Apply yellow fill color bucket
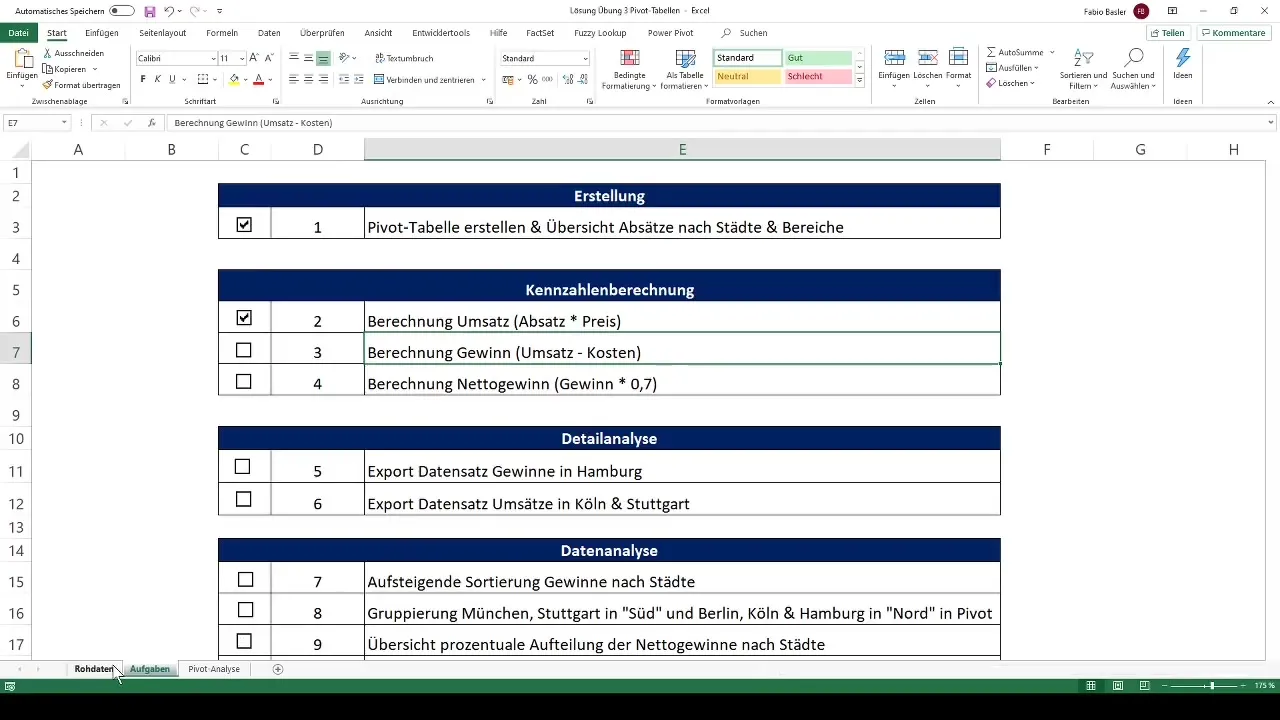The image size is (1280, 720). (234, 79)
